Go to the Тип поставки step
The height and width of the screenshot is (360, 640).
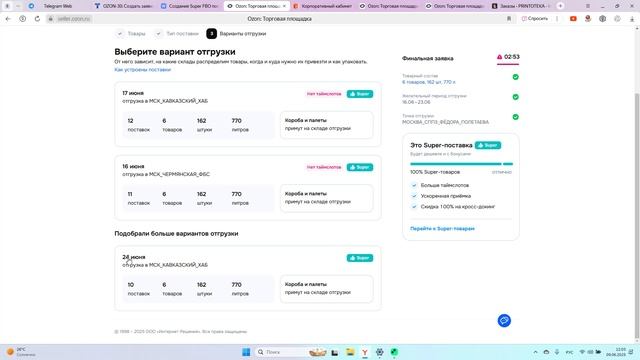pos(177,33)
